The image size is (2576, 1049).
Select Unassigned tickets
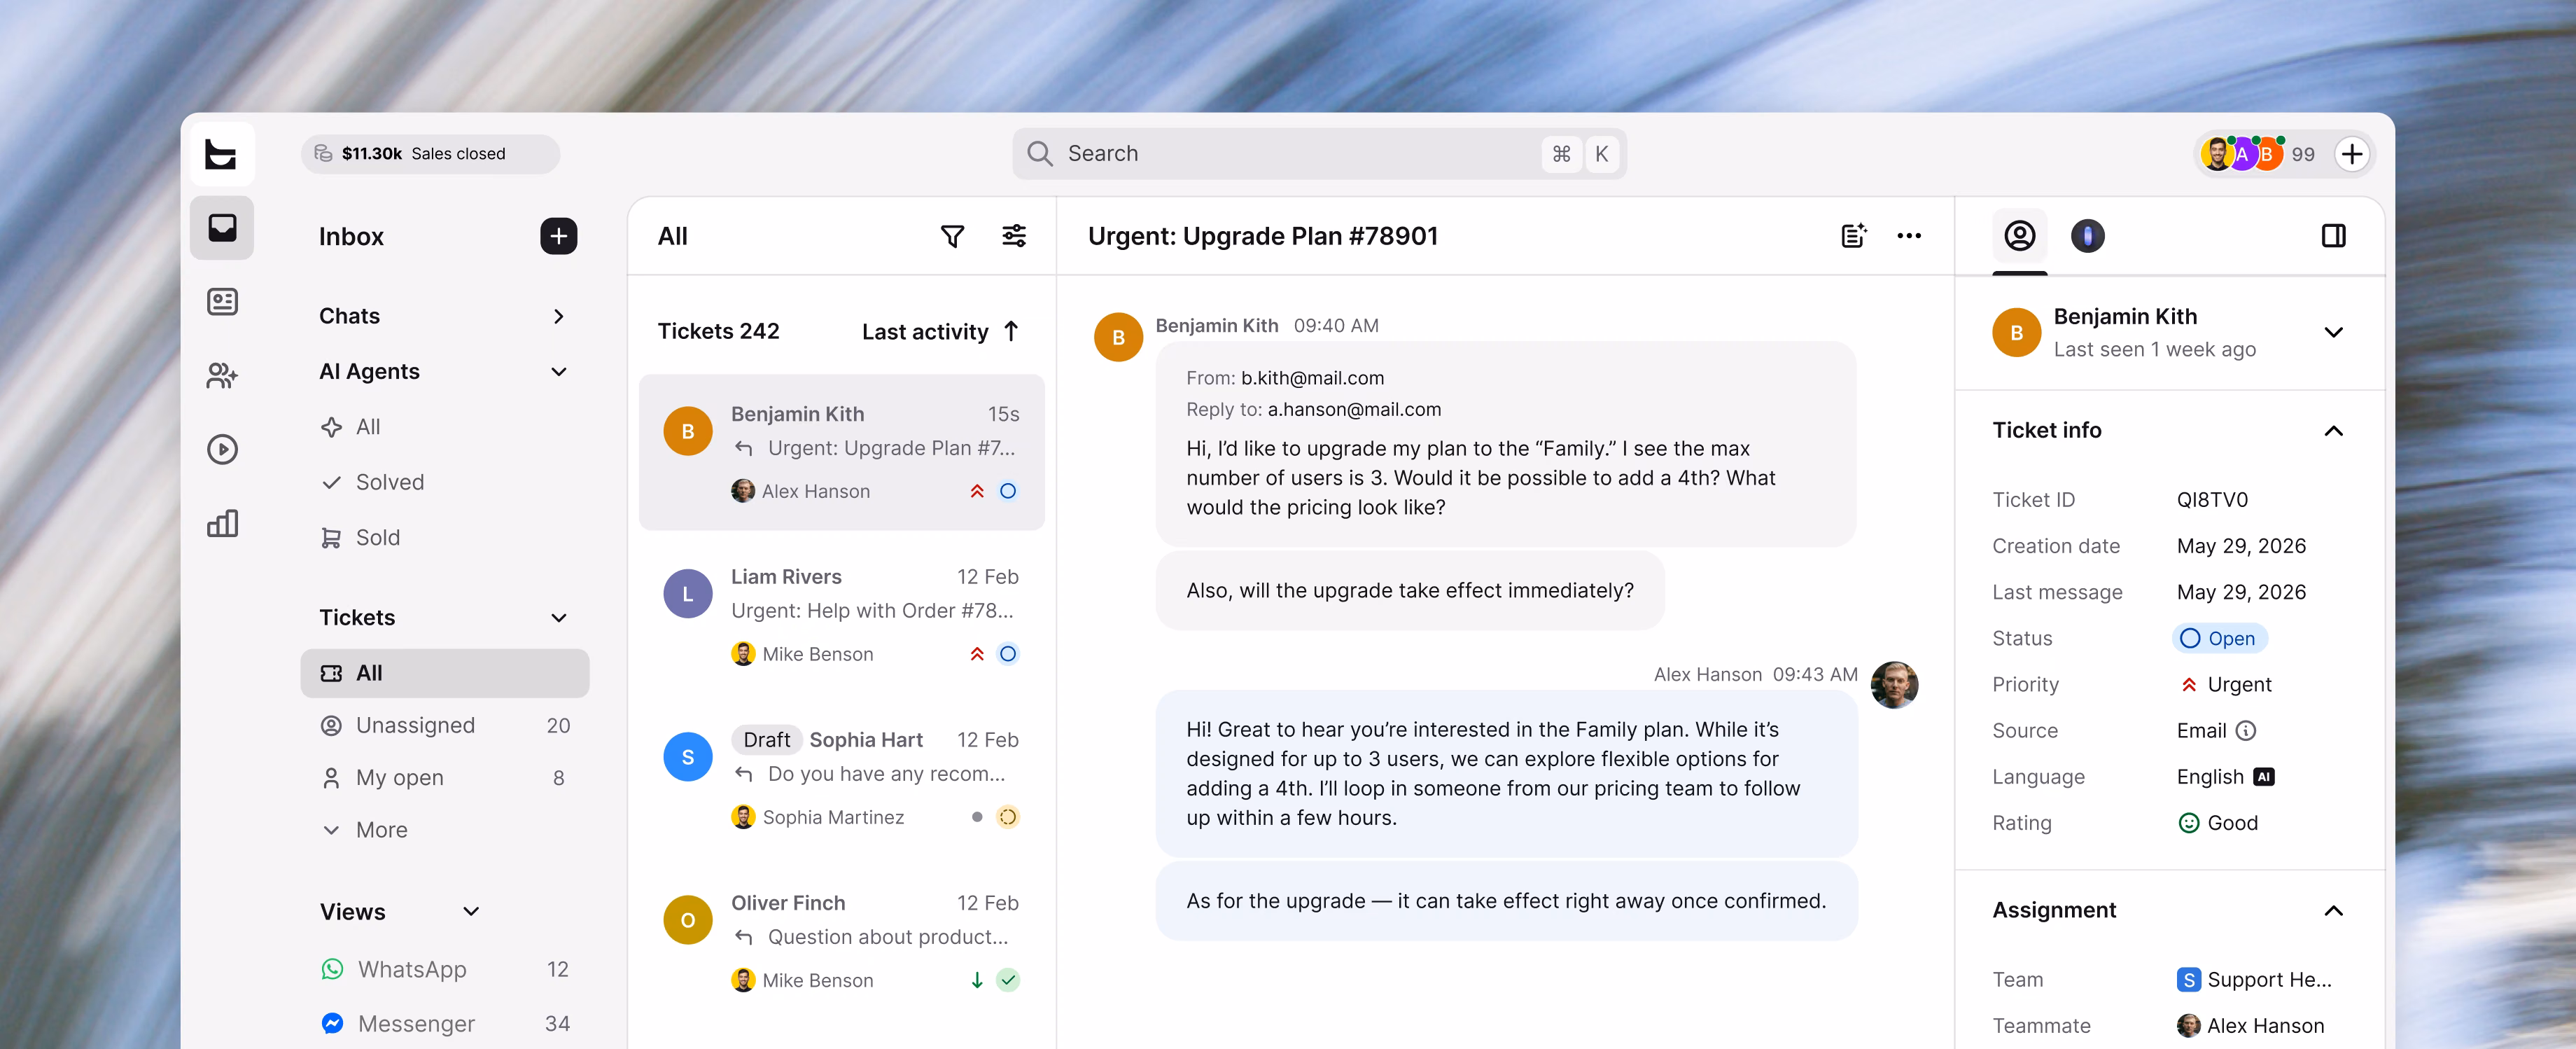(445, 726)
